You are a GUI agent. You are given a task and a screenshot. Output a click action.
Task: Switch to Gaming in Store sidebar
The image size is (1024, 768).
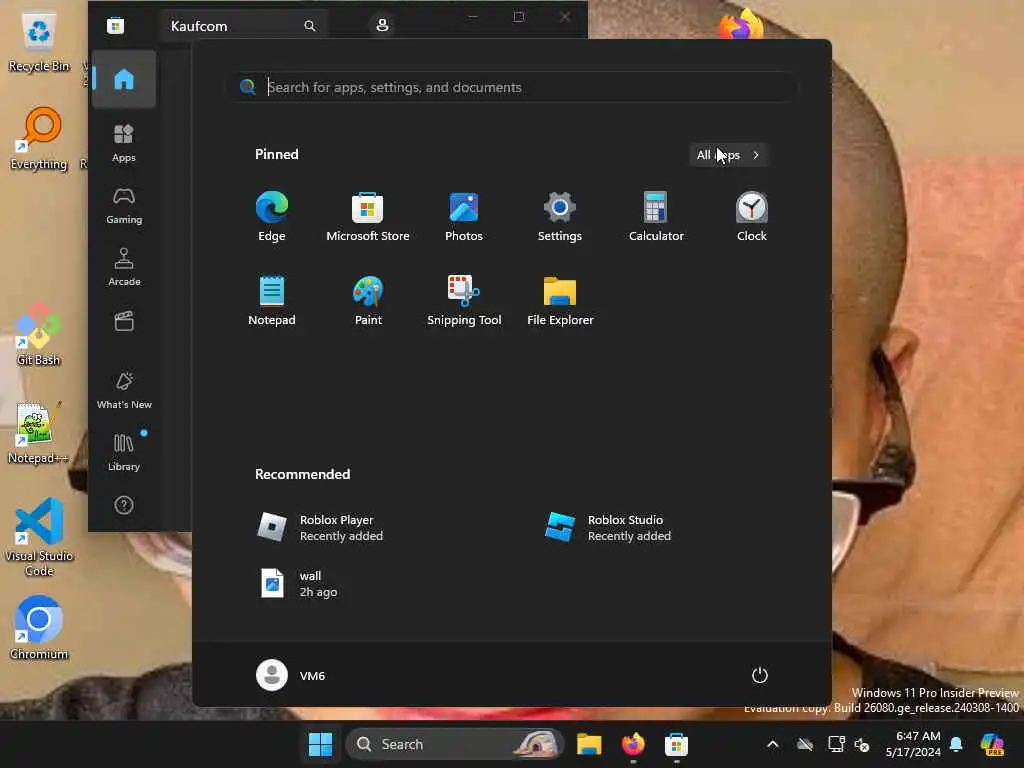tap(124, 205)
